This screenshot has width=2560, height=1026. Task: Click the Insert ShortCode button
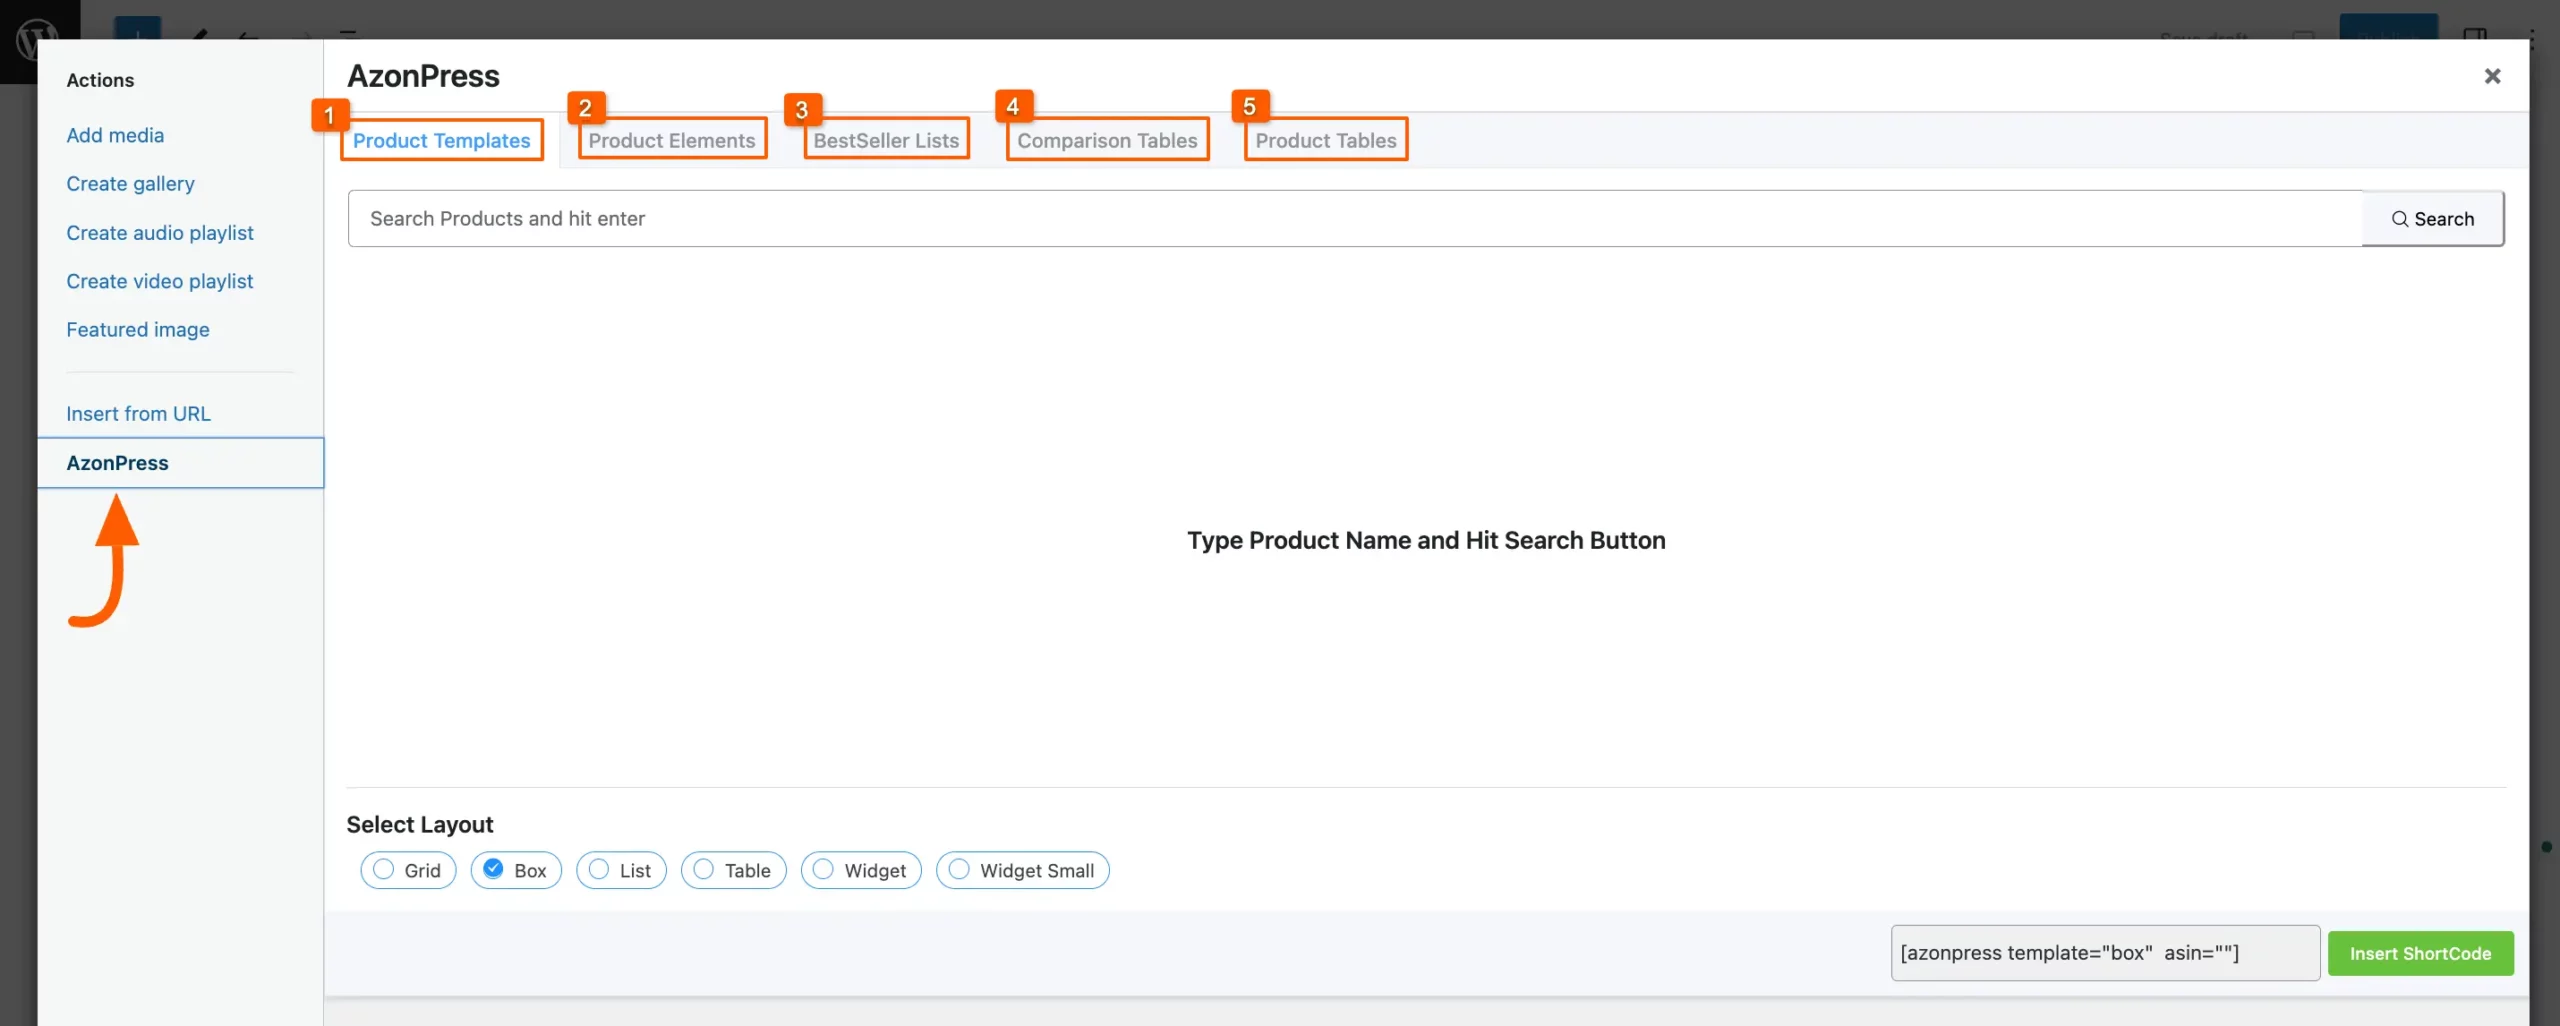pyautogui.click(x=2419, y=953)
